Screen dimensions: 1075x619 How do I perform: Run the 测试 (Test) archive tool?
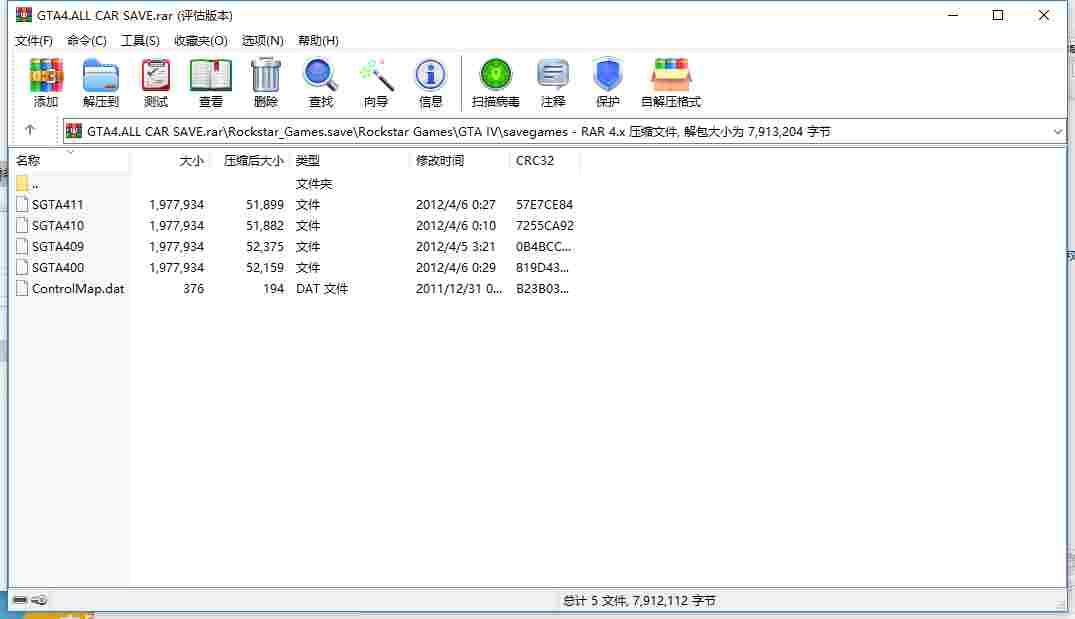pos(156,82)
